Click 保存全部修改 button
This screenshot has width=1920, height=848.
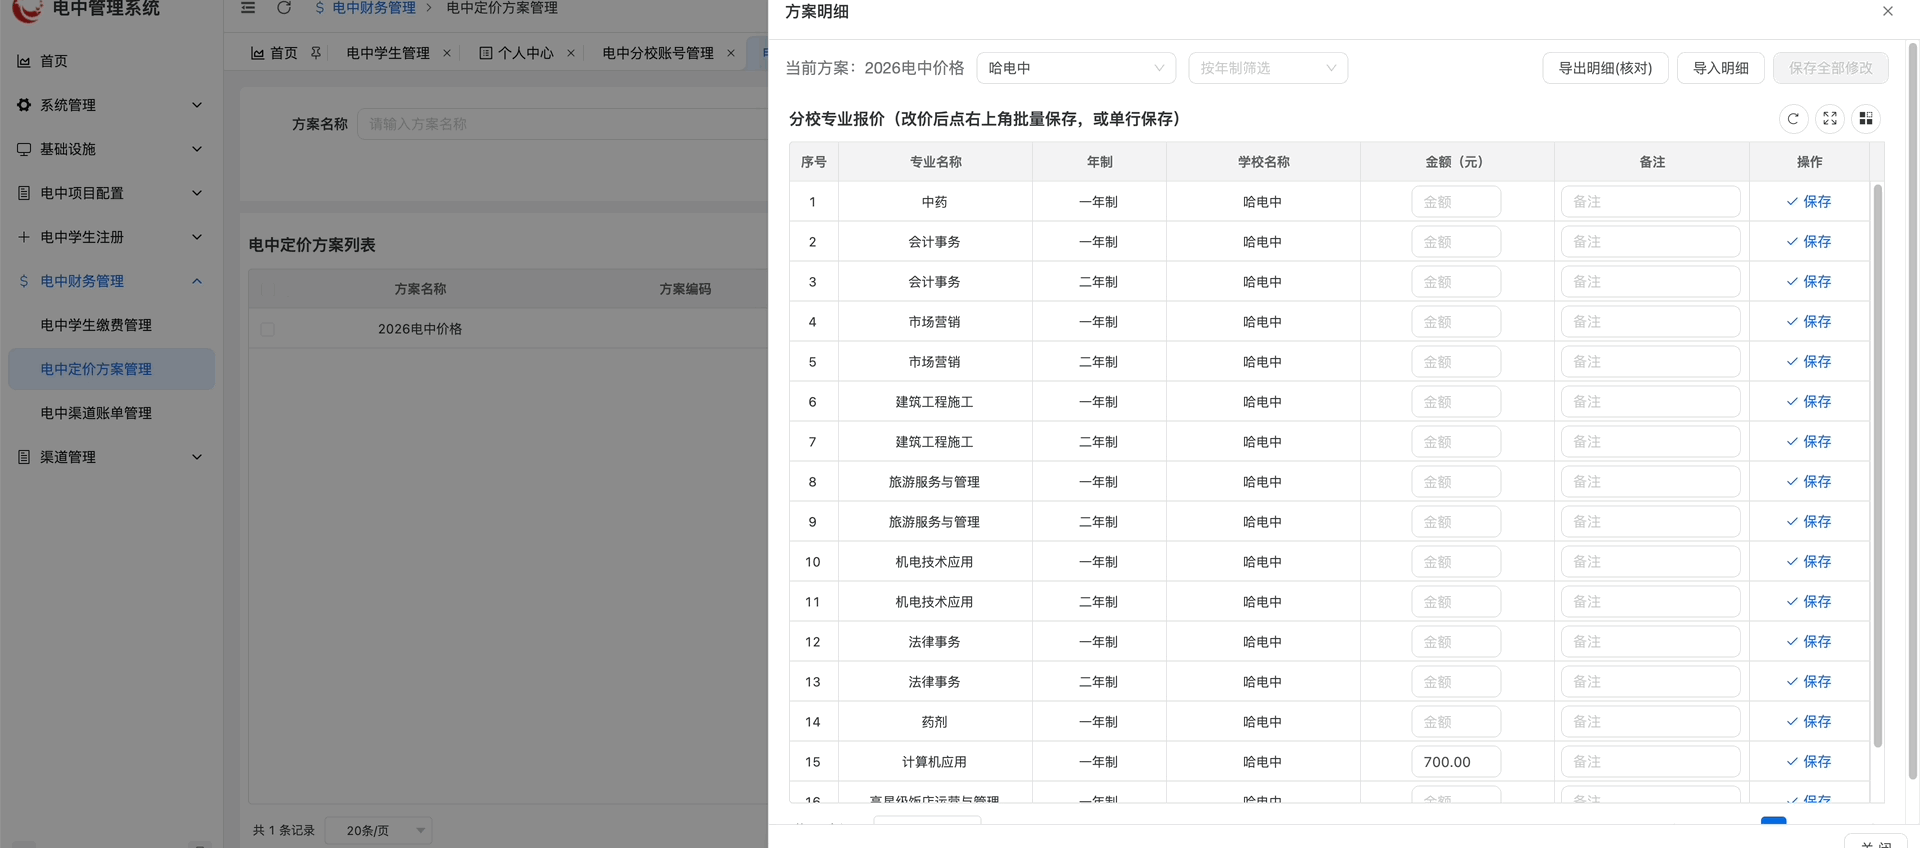[1830, 68]
